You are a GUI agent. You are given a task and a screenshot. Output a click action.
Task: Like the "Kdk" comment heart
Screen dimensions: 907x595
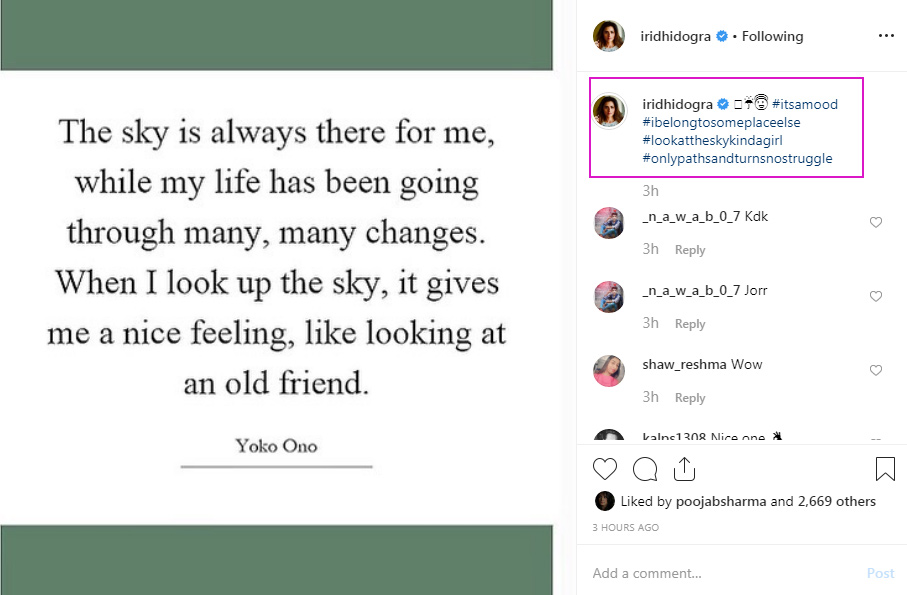876,223
